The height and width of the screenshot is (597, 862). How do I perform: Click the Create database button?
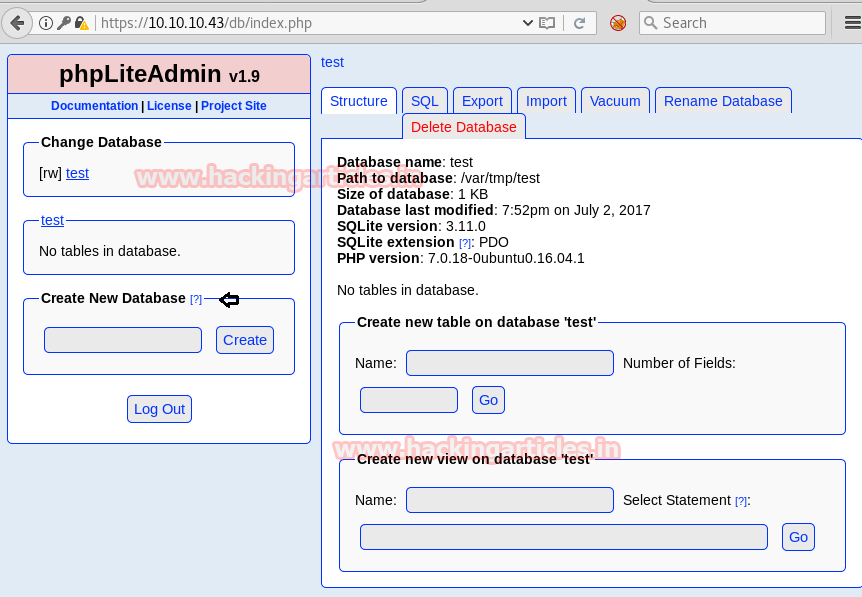(x=245, y=340)
